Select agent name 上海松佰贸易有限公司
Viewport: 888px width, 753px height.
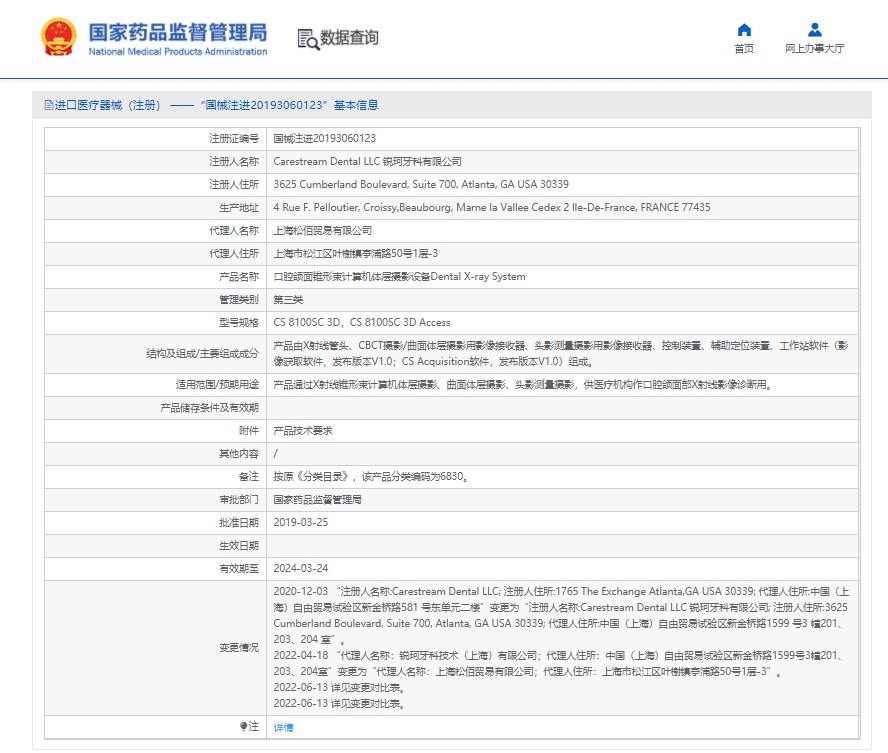click(x=322, y=231)
